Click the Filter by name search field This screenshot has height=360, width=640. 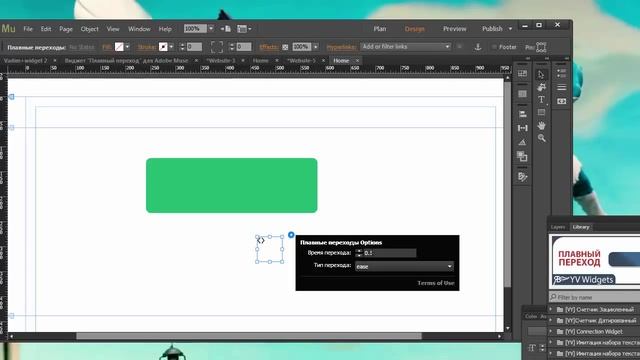click(x=594, y=297)
